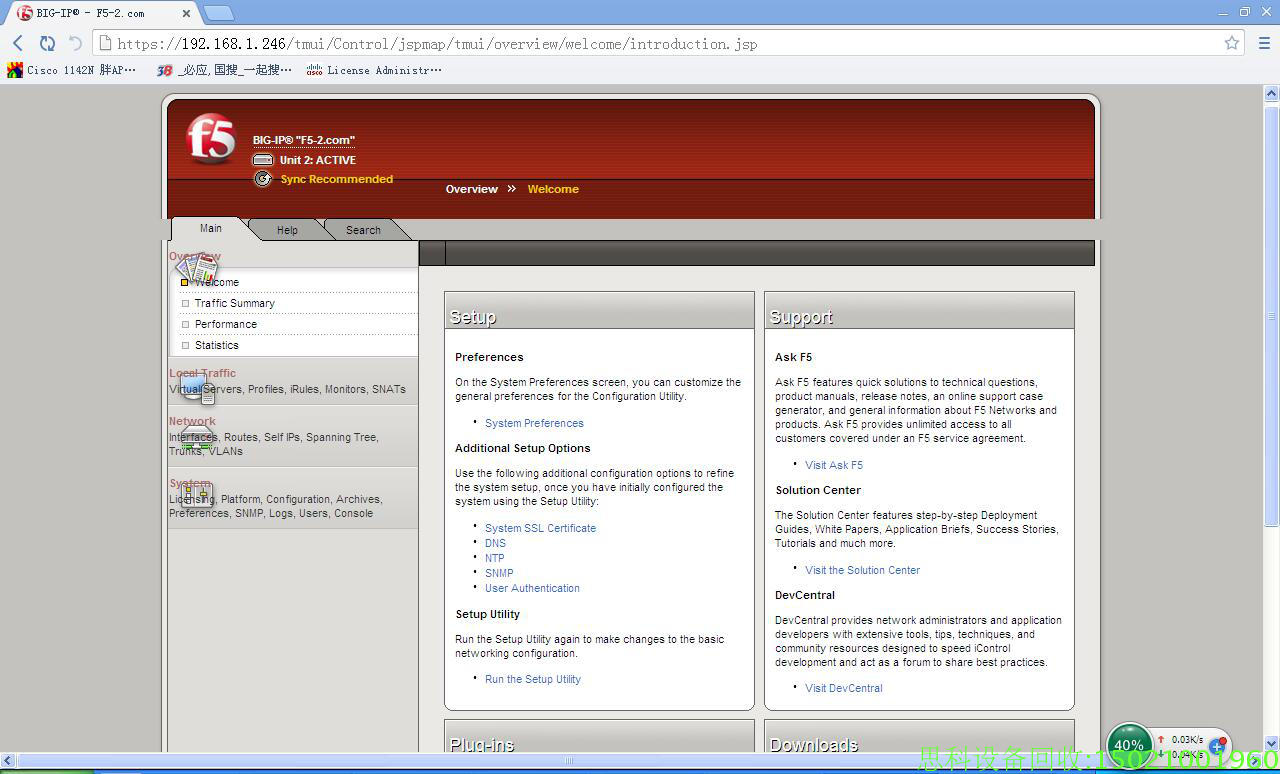Open the User Authentication link
The image size is (1280, 774).
532,588
